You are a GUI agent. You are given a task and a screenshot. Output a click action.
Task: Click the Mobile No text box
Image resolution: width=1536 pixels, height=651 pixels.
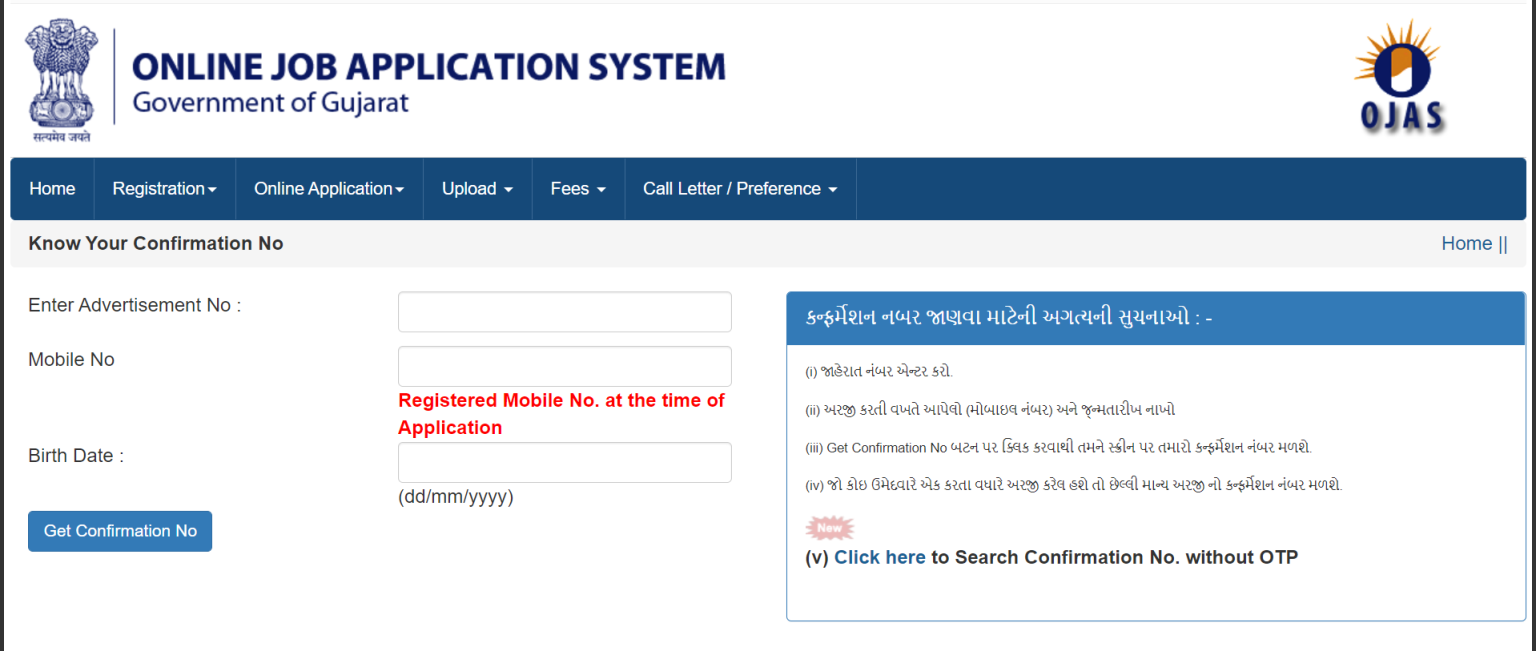pos(564,366)
